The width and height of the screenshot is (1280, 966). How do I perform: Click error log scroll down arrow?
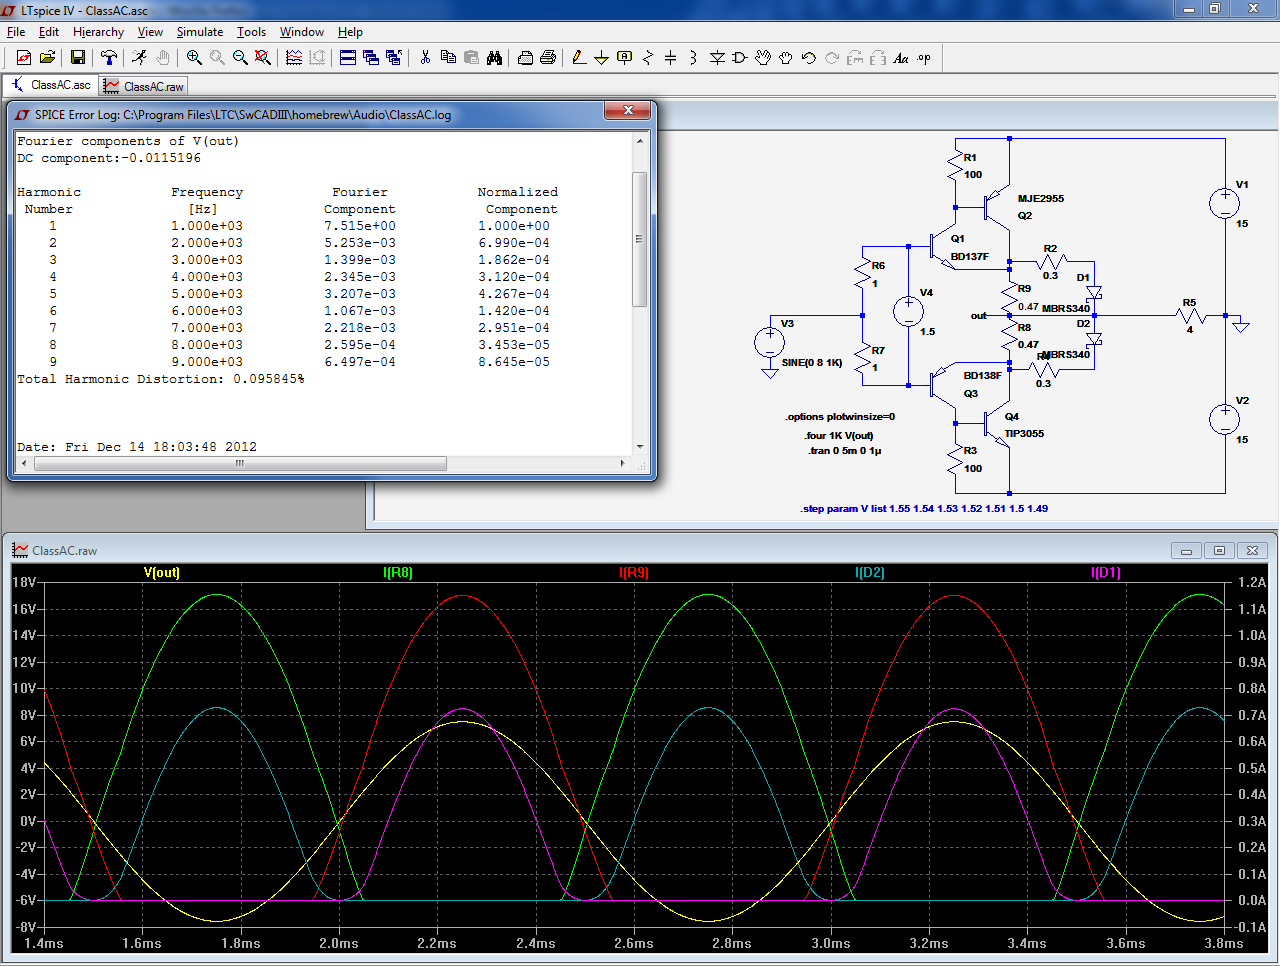point(640,447)
